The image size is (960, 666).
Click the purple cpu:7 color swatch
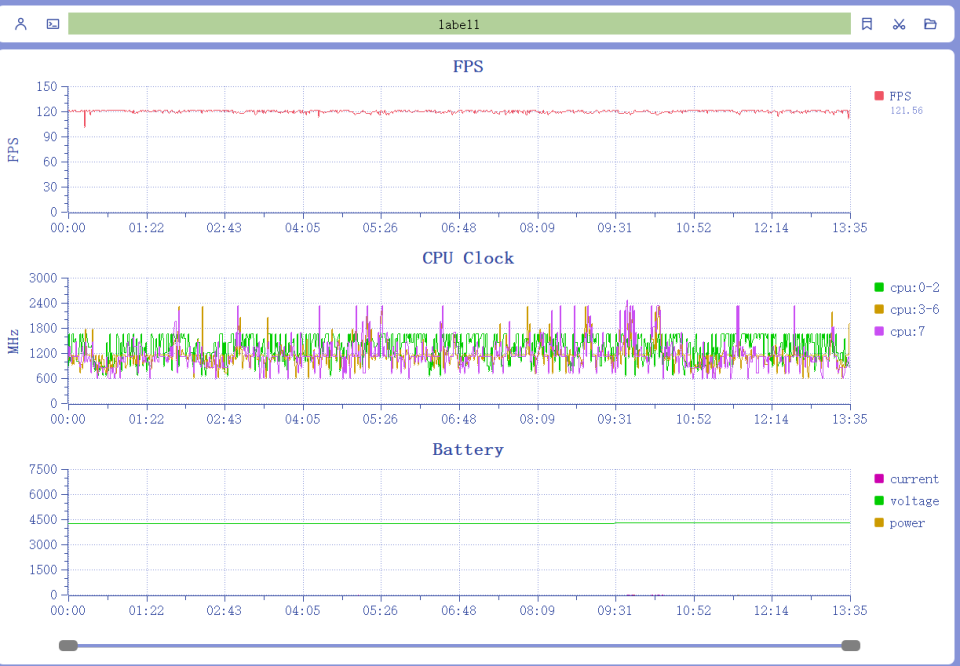[879, 331]
